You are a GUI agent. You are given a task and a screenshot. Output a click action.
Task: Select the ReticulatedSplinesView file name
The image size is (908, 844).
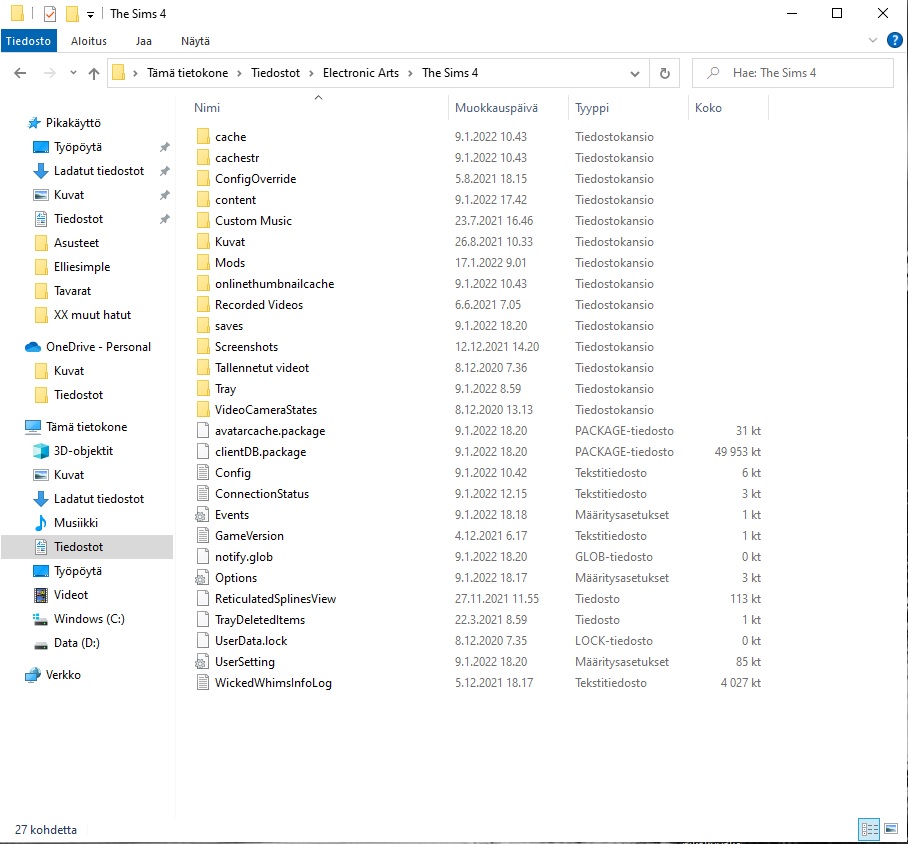[x=275, y=599]
